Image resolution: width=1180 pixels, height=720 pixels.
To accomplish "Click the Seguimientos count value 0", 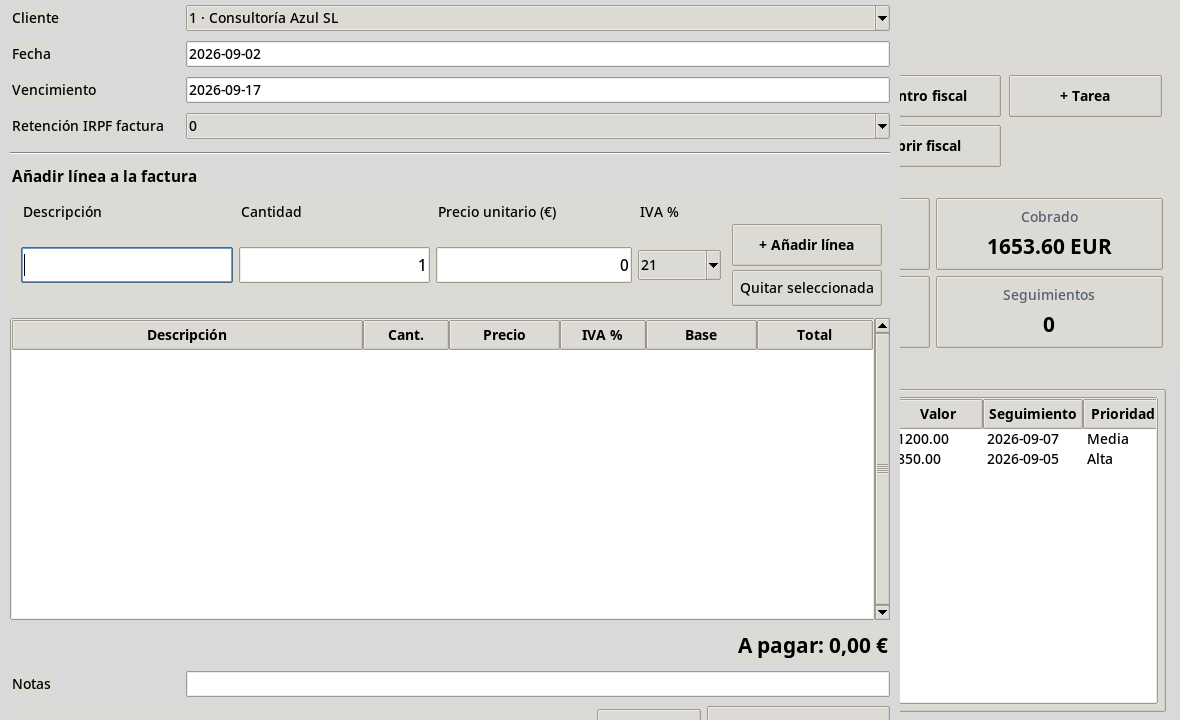I will [x=1048, y=325].
